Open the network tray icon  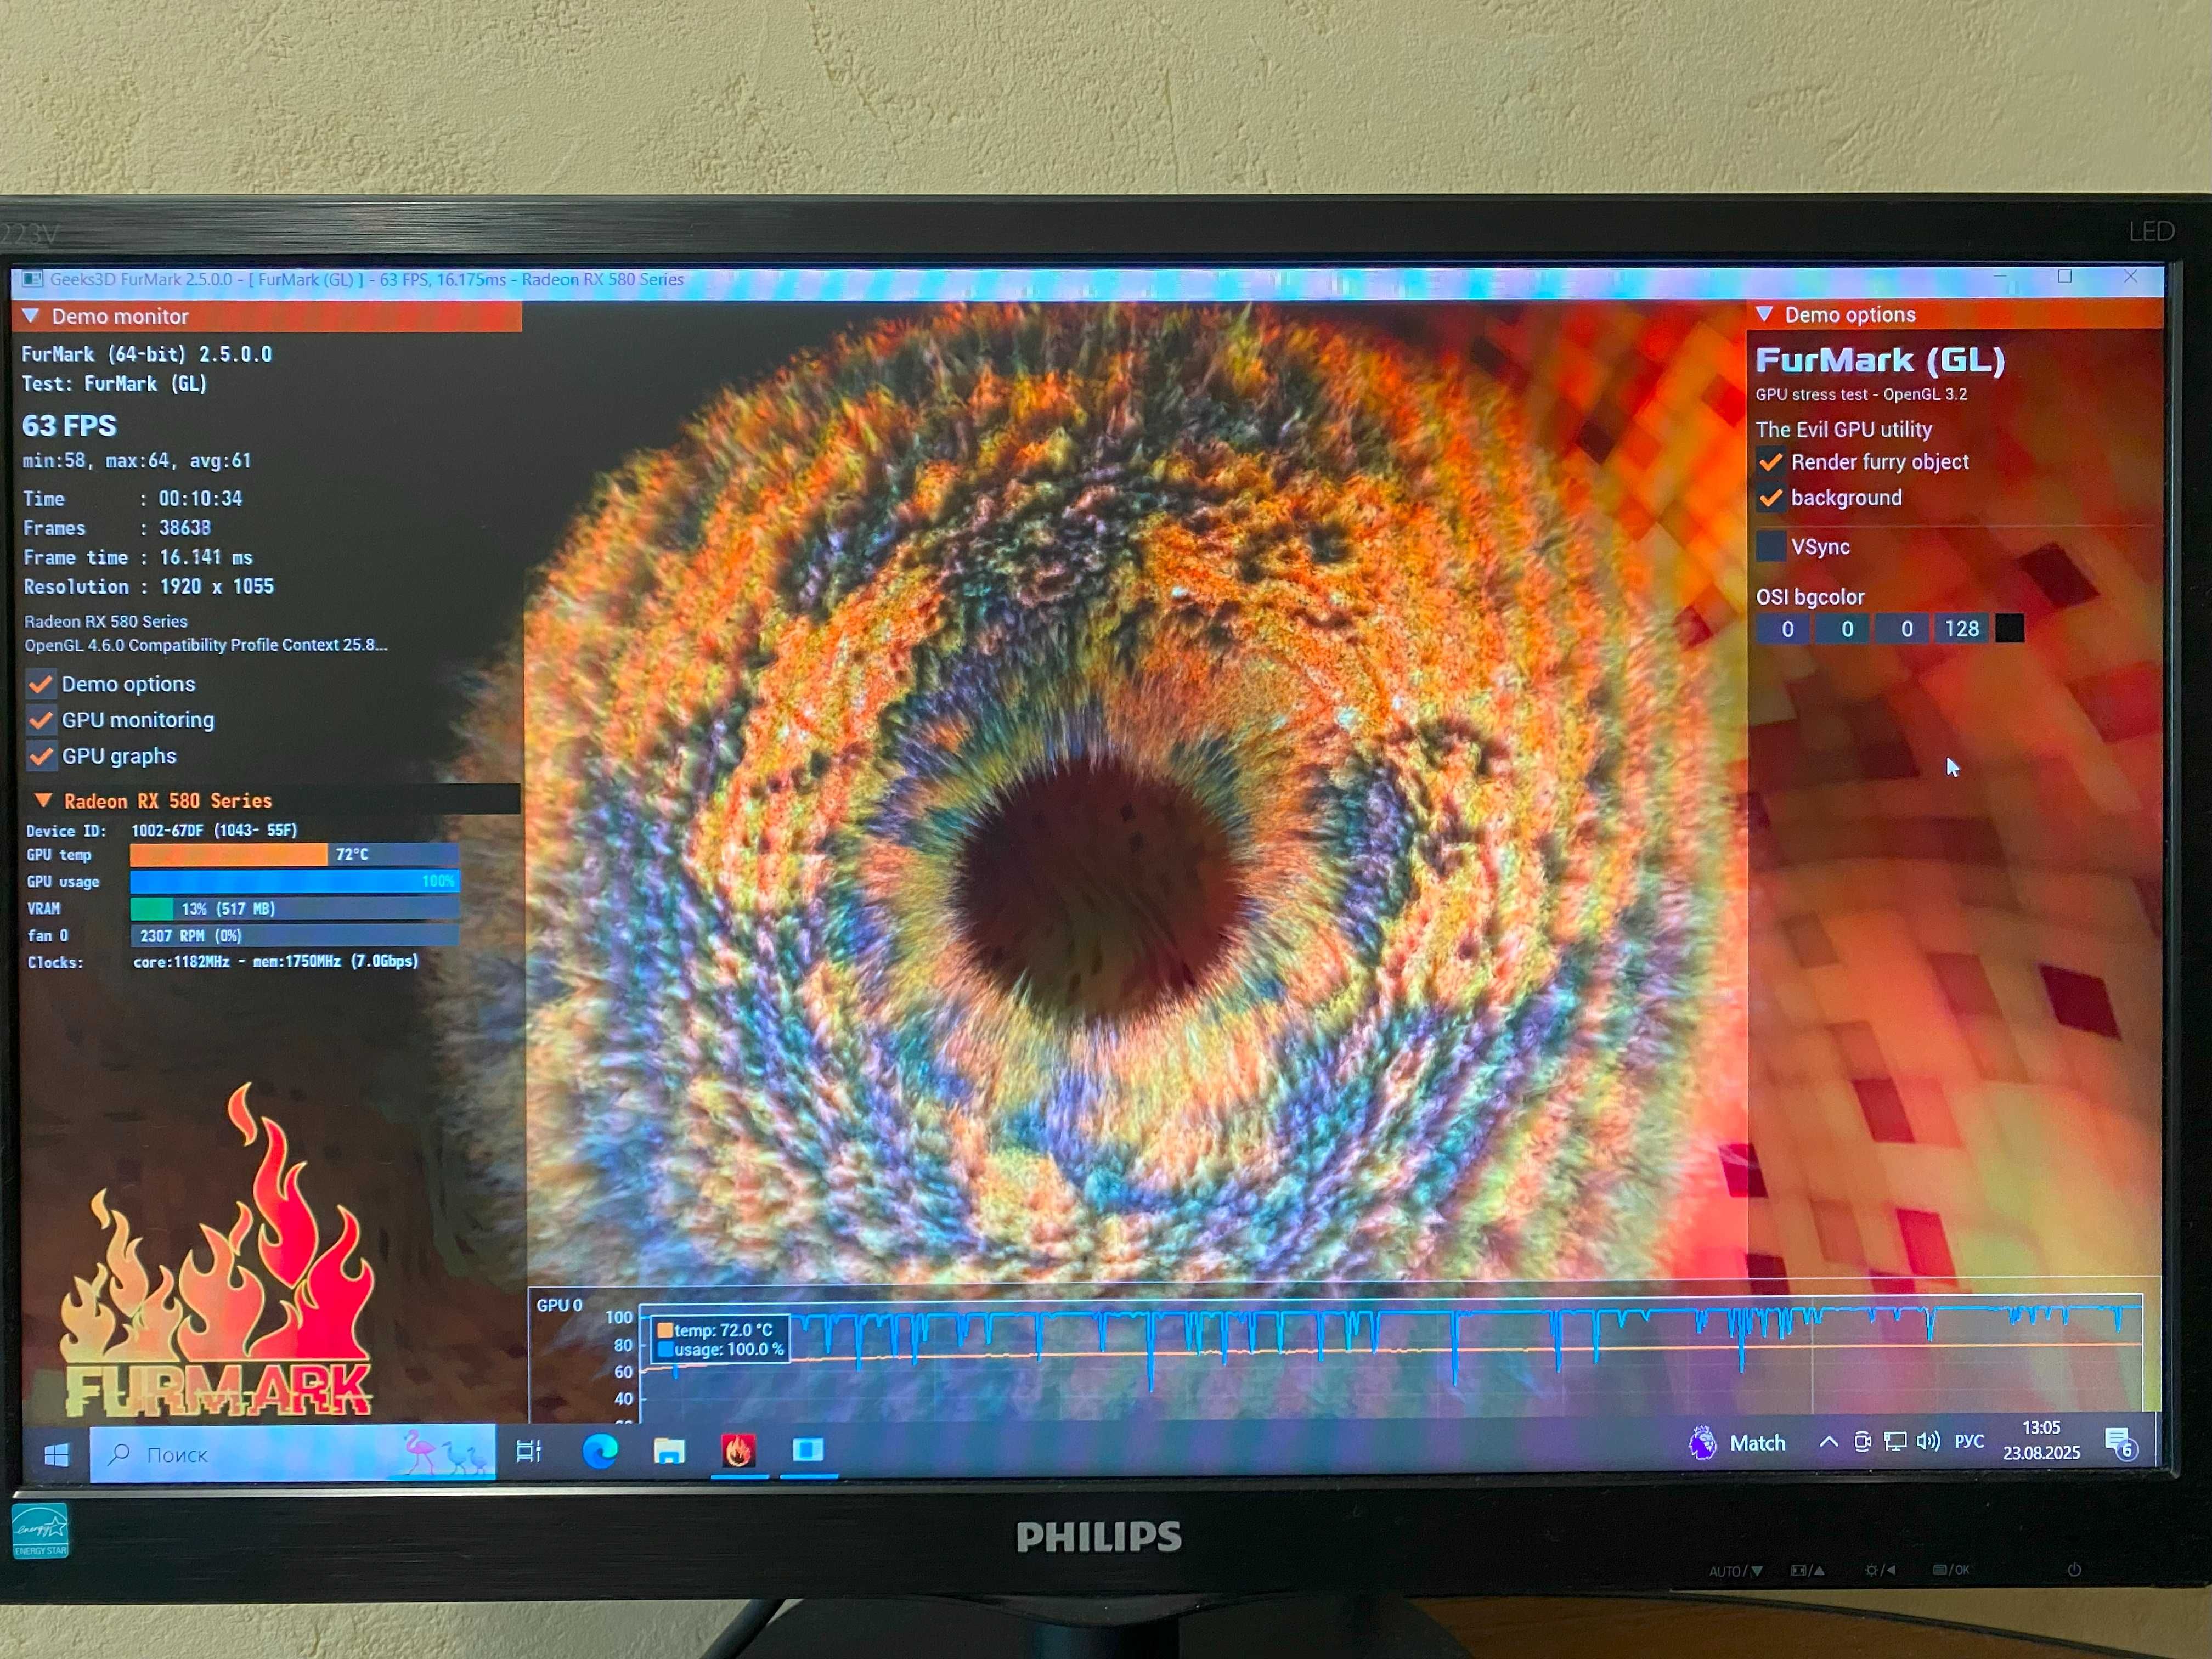pyautogui.click(x=1895, y=1441)
